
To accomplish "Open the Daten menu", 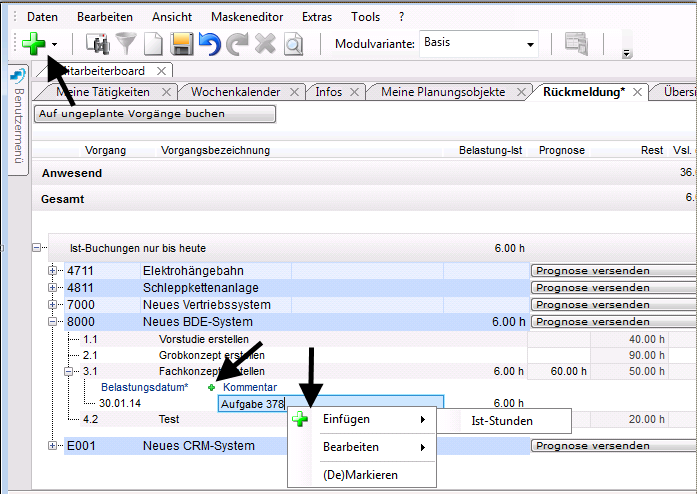I will coord(42,17).
